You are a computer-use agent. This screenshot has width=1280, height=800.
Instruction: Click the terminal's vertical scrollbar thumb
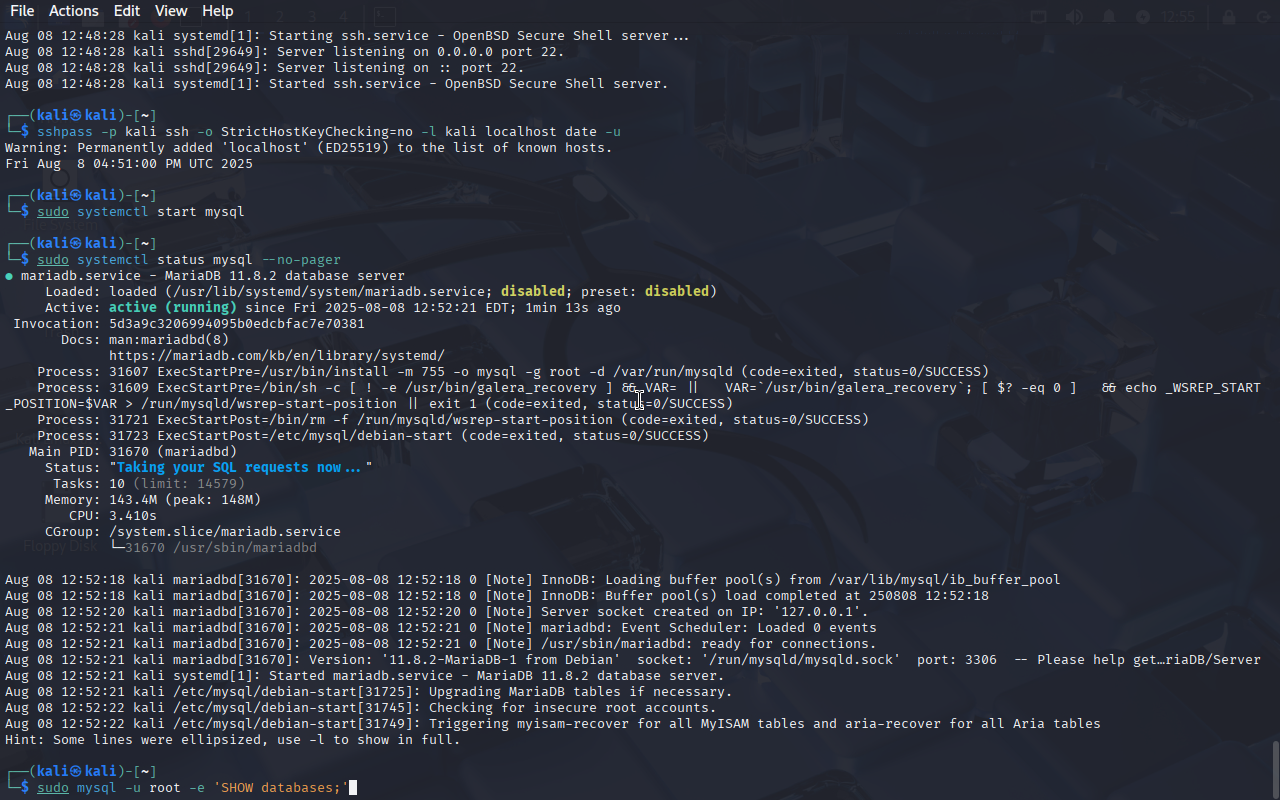[x=1275, y=769]
